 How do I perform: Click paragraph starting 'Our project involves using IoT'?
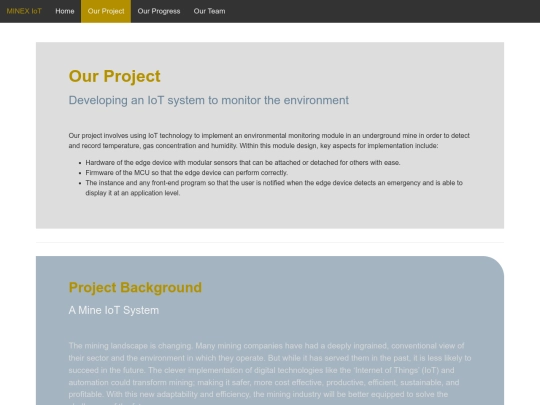(269, 141)
